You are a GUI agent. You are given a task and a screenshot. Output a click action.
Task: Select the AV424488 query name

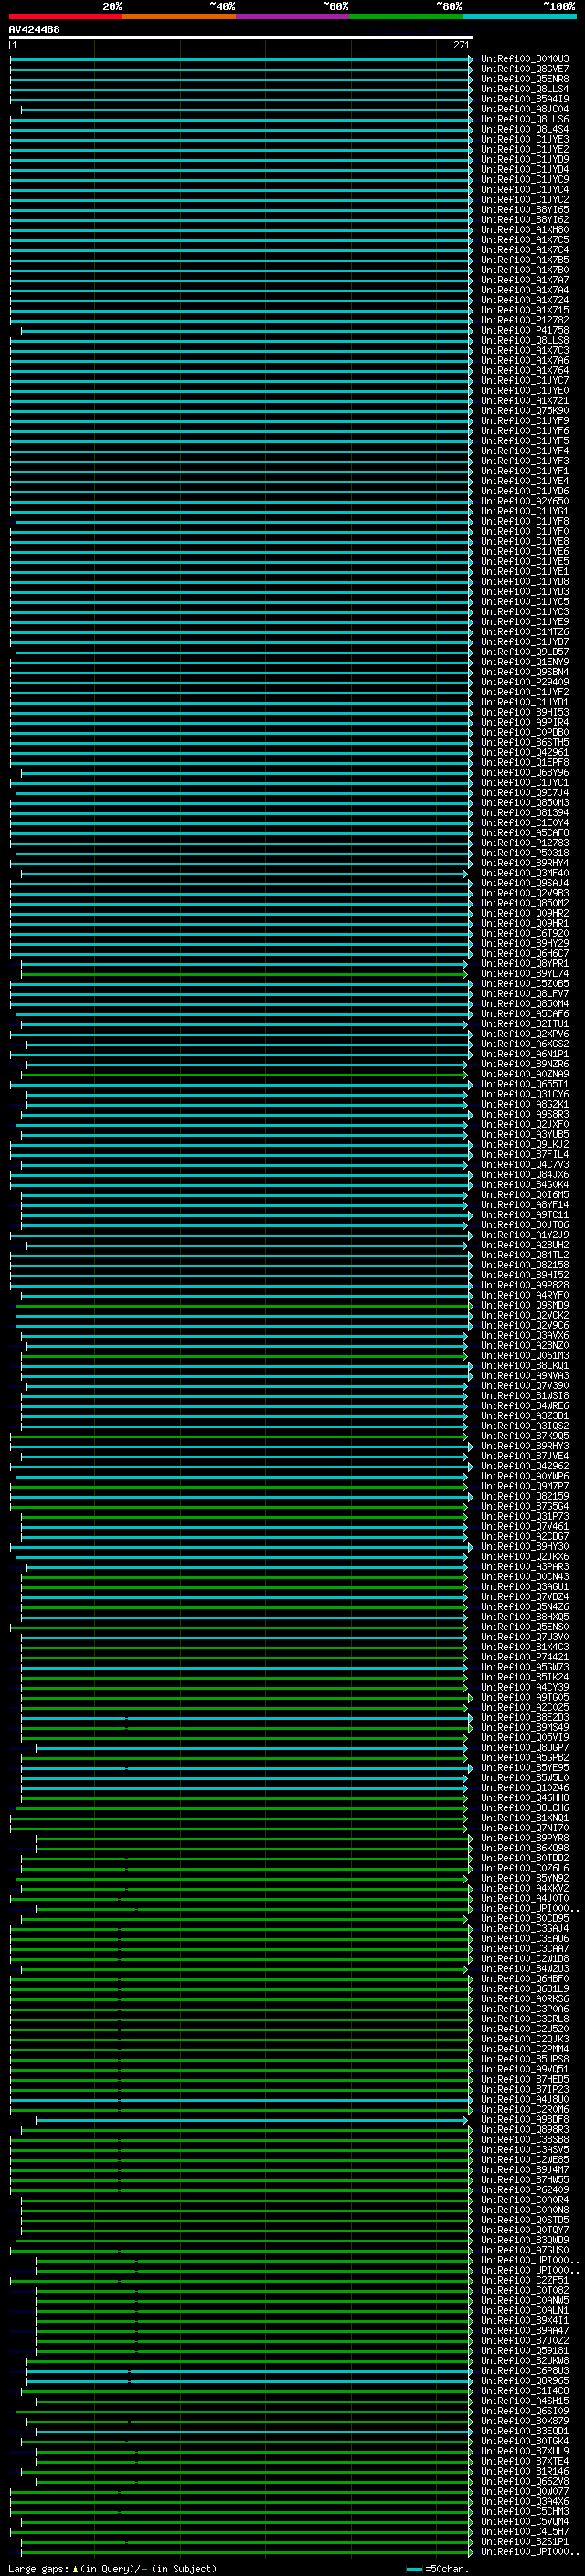click(x=34, y=29)
